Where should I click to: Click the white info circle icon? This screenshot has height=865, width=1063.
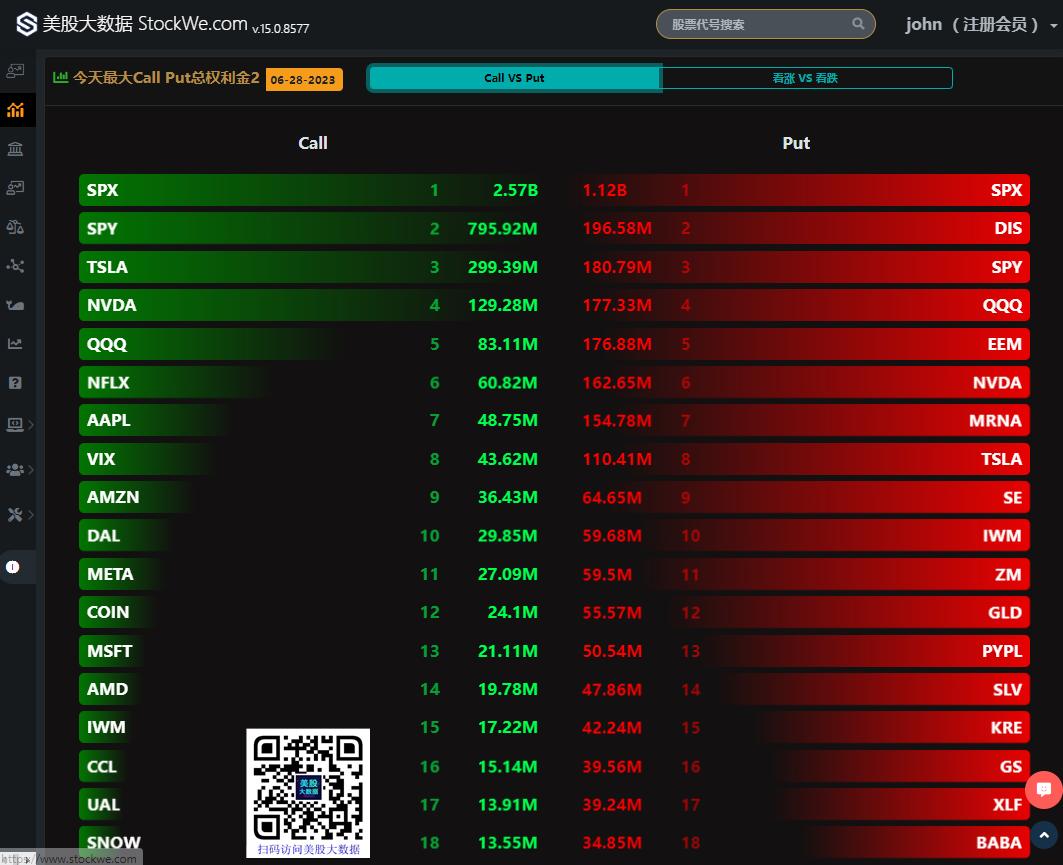tap(13, 567)
